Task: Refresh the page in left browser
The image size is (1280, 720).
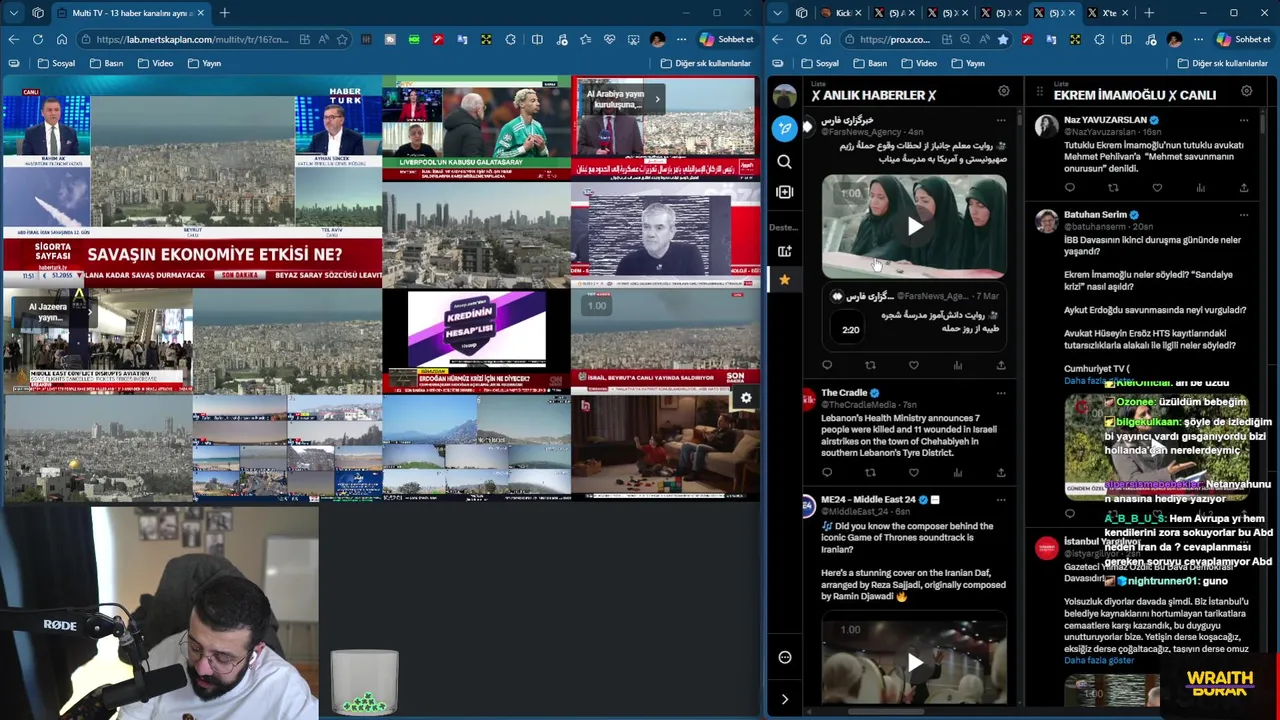Action: [x=38, y=39]
